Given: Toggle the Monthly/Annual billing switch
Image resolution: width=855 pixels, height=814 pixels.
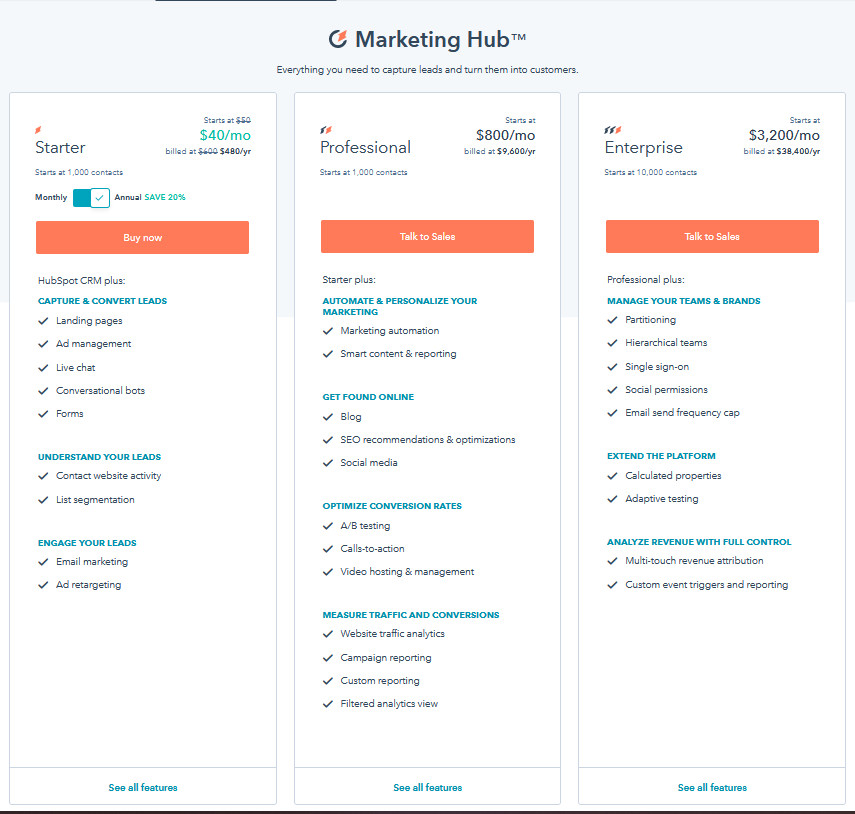Looking at the screenshot, I should click(x=91, y=197).
